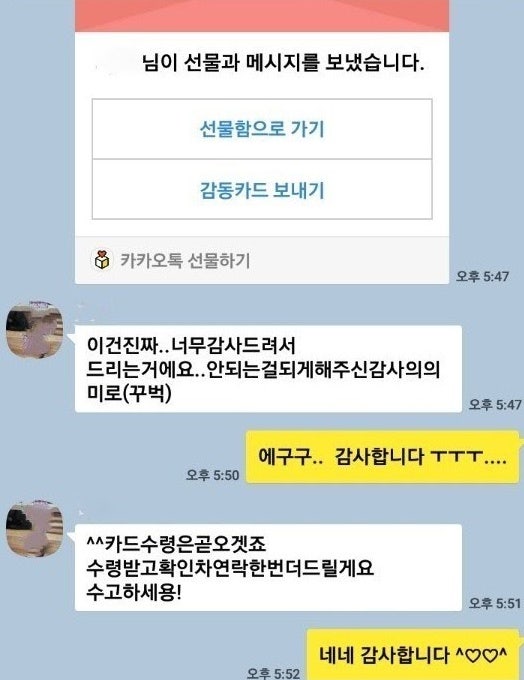Tap 감동카드 보내기 button
The width and height of the screenshot is (524, 680).
262,190
